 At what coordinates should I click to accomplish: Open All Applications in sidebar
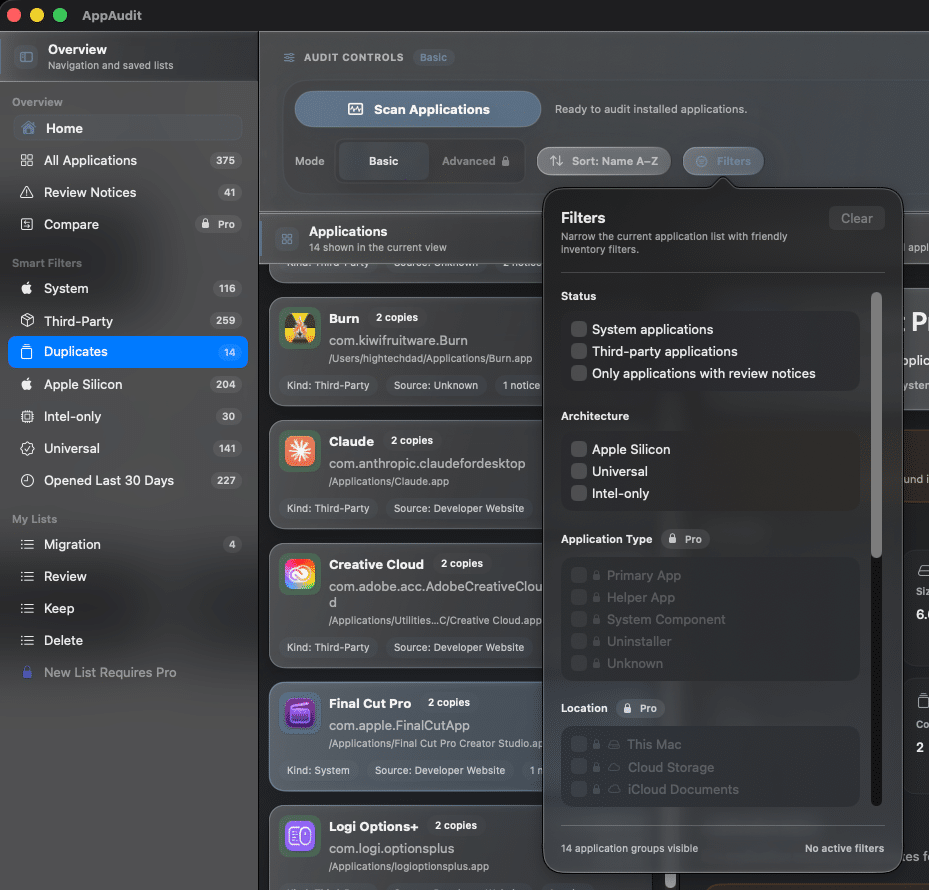[x=127, y=160]
